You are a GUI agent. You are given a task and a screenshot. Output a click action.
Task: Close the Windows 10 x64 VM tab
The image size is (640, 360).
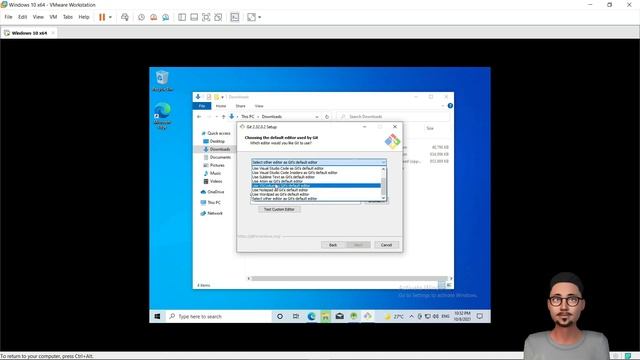(53, 33)
